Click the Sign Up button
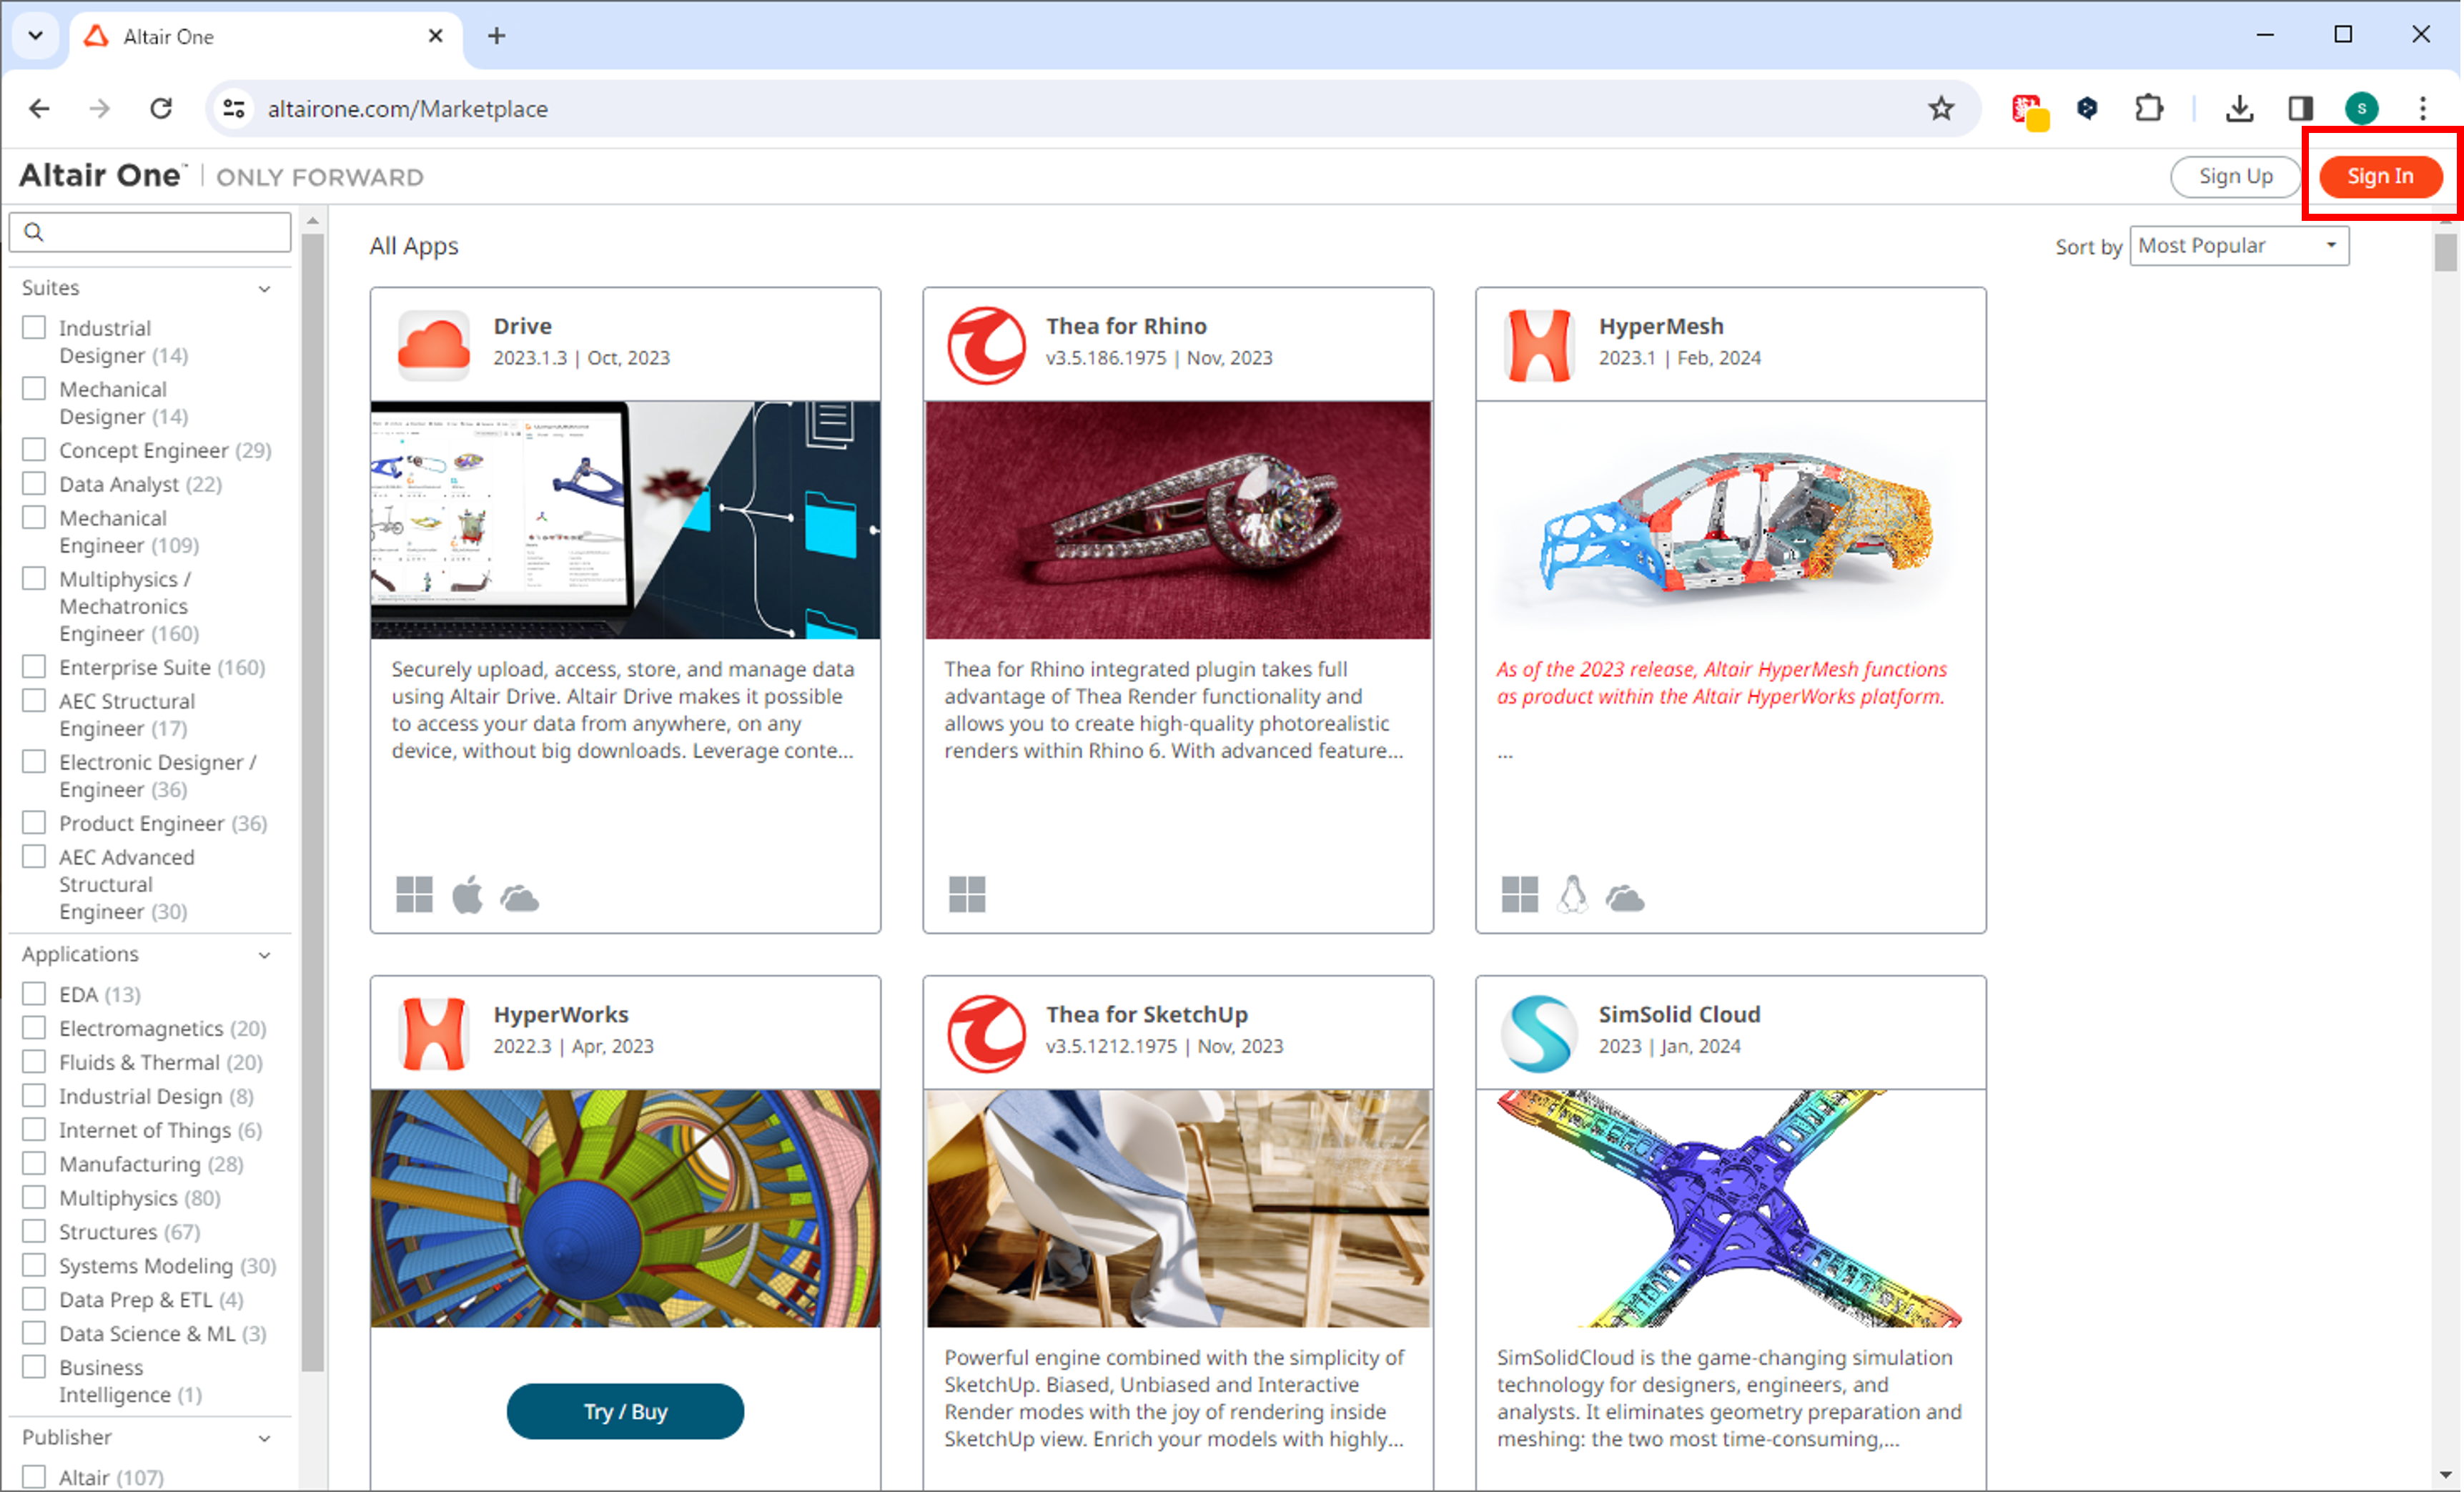This screenshot has width=2464, height=1492. point(2235,177)
